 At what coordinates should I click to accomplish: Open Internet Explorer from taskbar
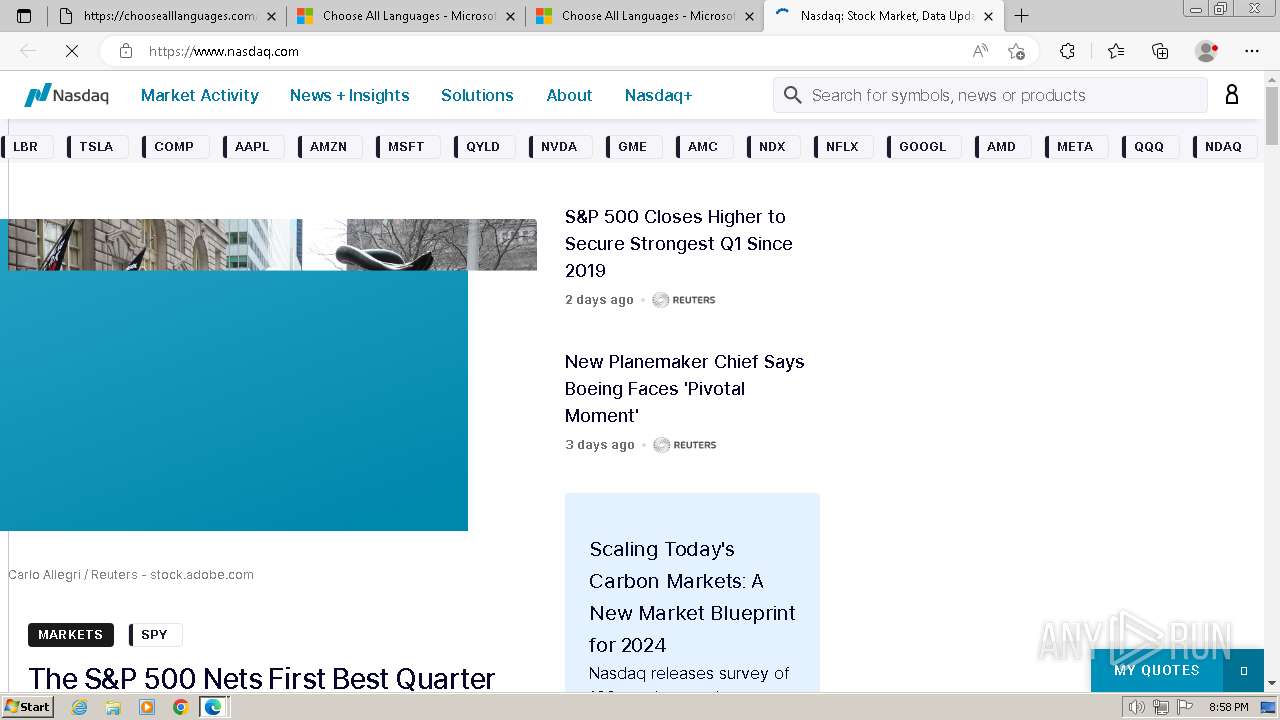(x=80, y=707)
